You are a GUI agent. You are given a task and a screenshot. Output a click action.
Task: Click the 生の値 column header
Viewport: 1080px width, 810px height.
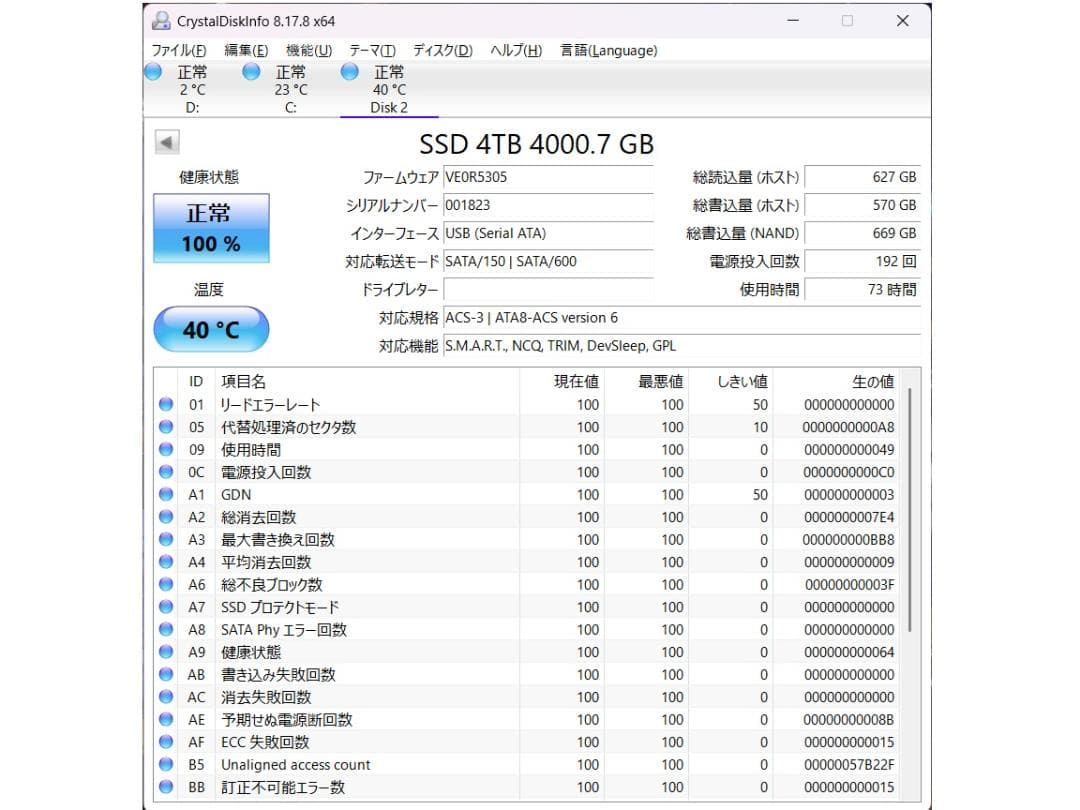click(836, 382)
